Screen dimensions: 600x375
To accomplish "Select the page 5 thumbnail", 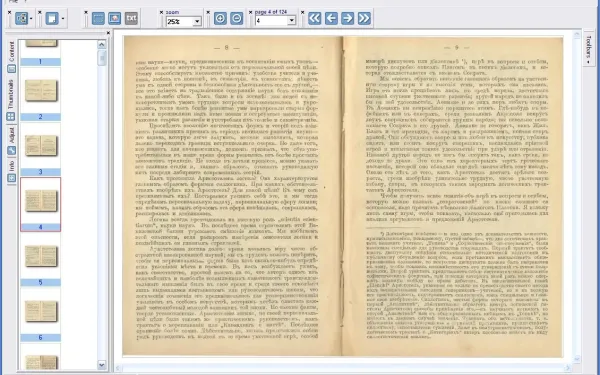I will tap(41, 259).
